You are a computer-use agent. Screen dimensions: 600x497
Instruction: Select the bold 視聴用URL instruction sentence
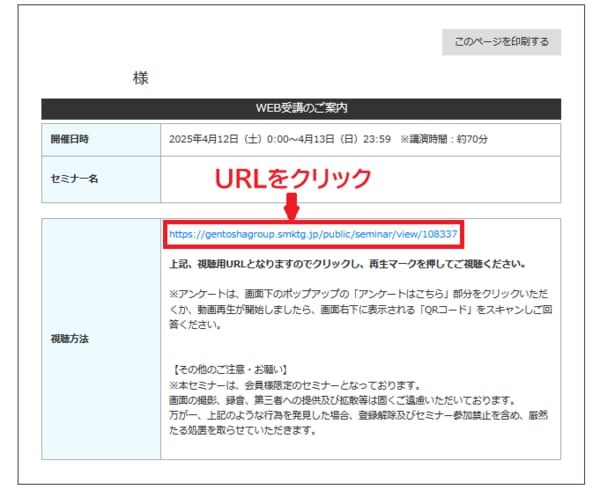pos(347,264)
